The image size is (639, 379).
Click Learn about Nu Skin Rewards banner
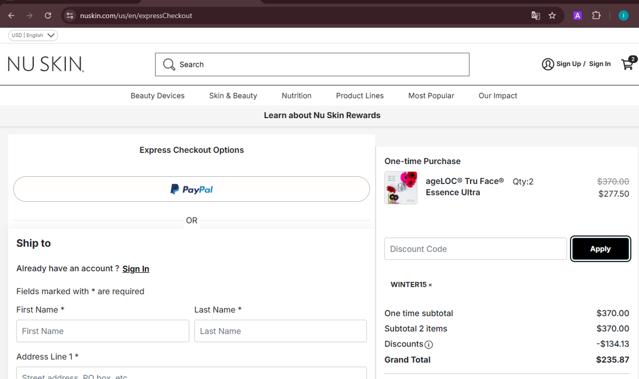click(x=322, y=115)
